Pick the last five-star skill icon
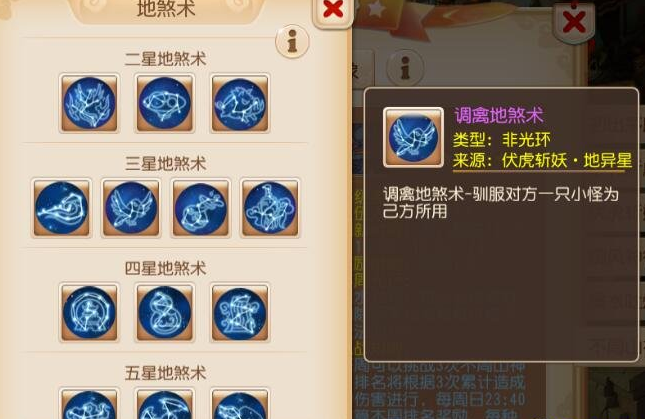Image resolution: width=645 pixels, height=419 pixels. [x=240, y=404]
